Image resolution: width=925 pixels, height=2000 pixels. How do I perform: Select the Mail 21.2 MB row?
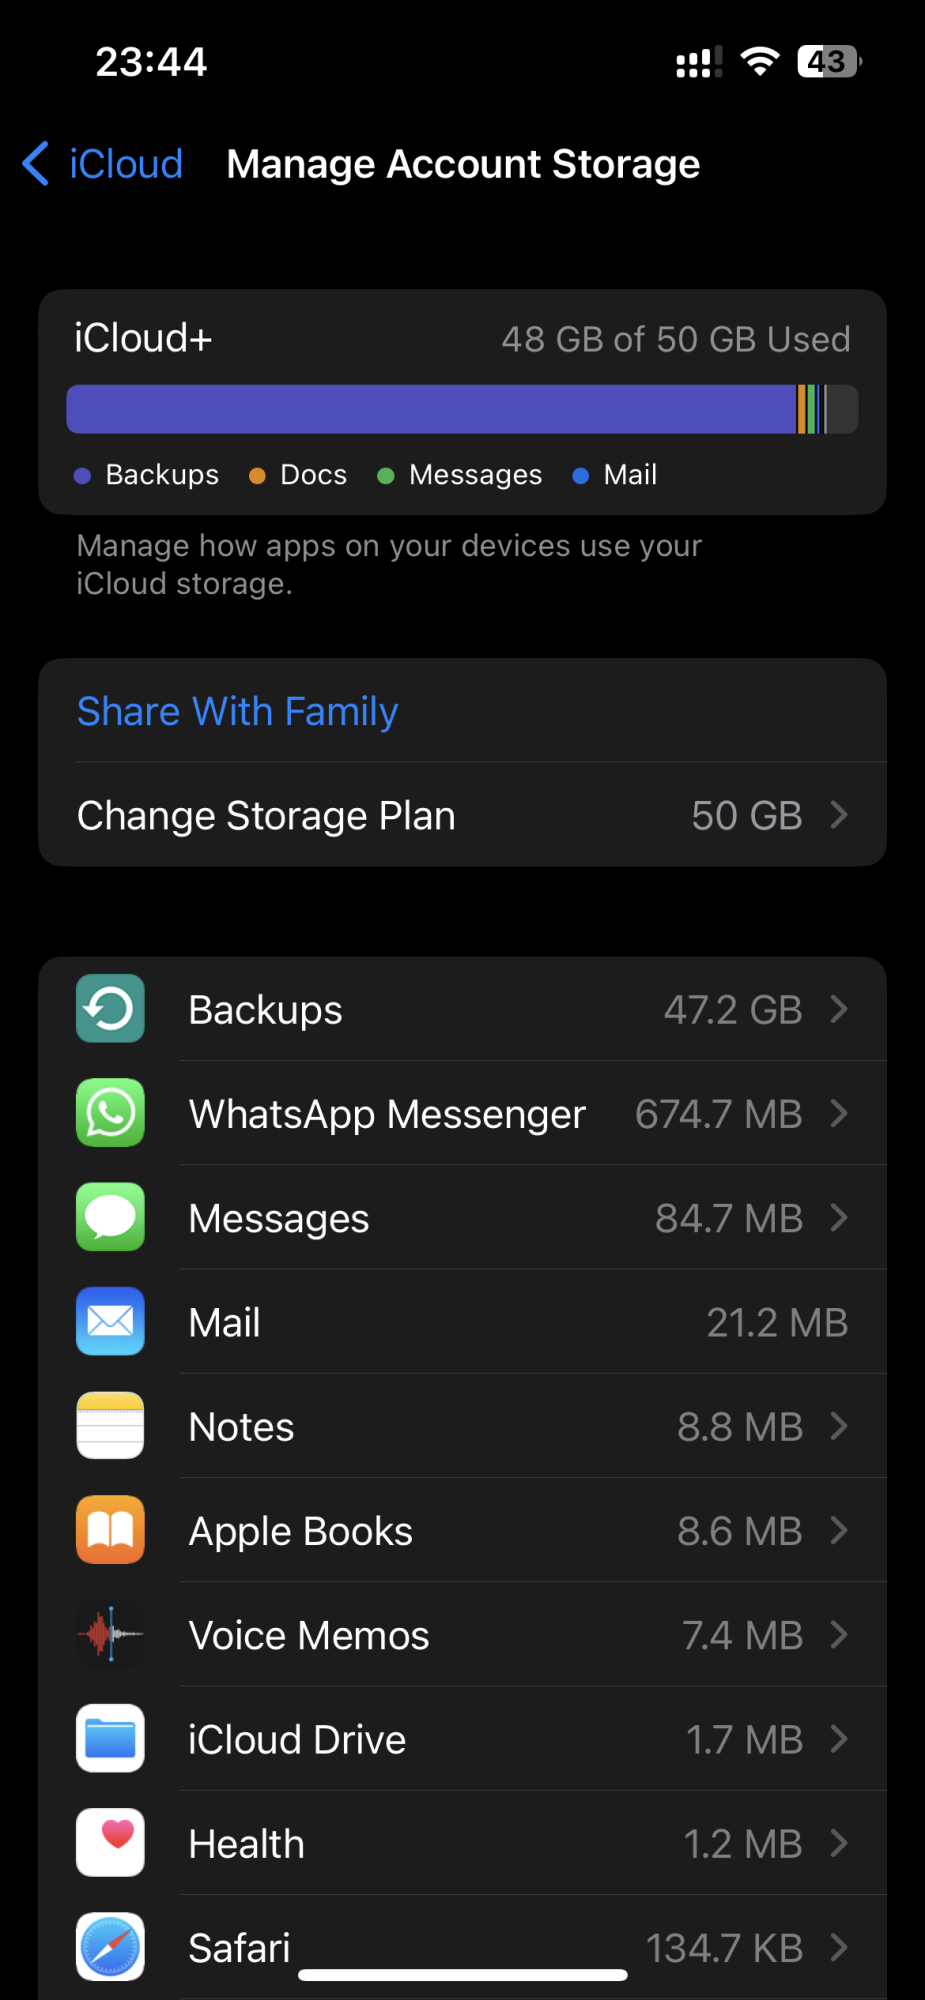coord(462,1322)
